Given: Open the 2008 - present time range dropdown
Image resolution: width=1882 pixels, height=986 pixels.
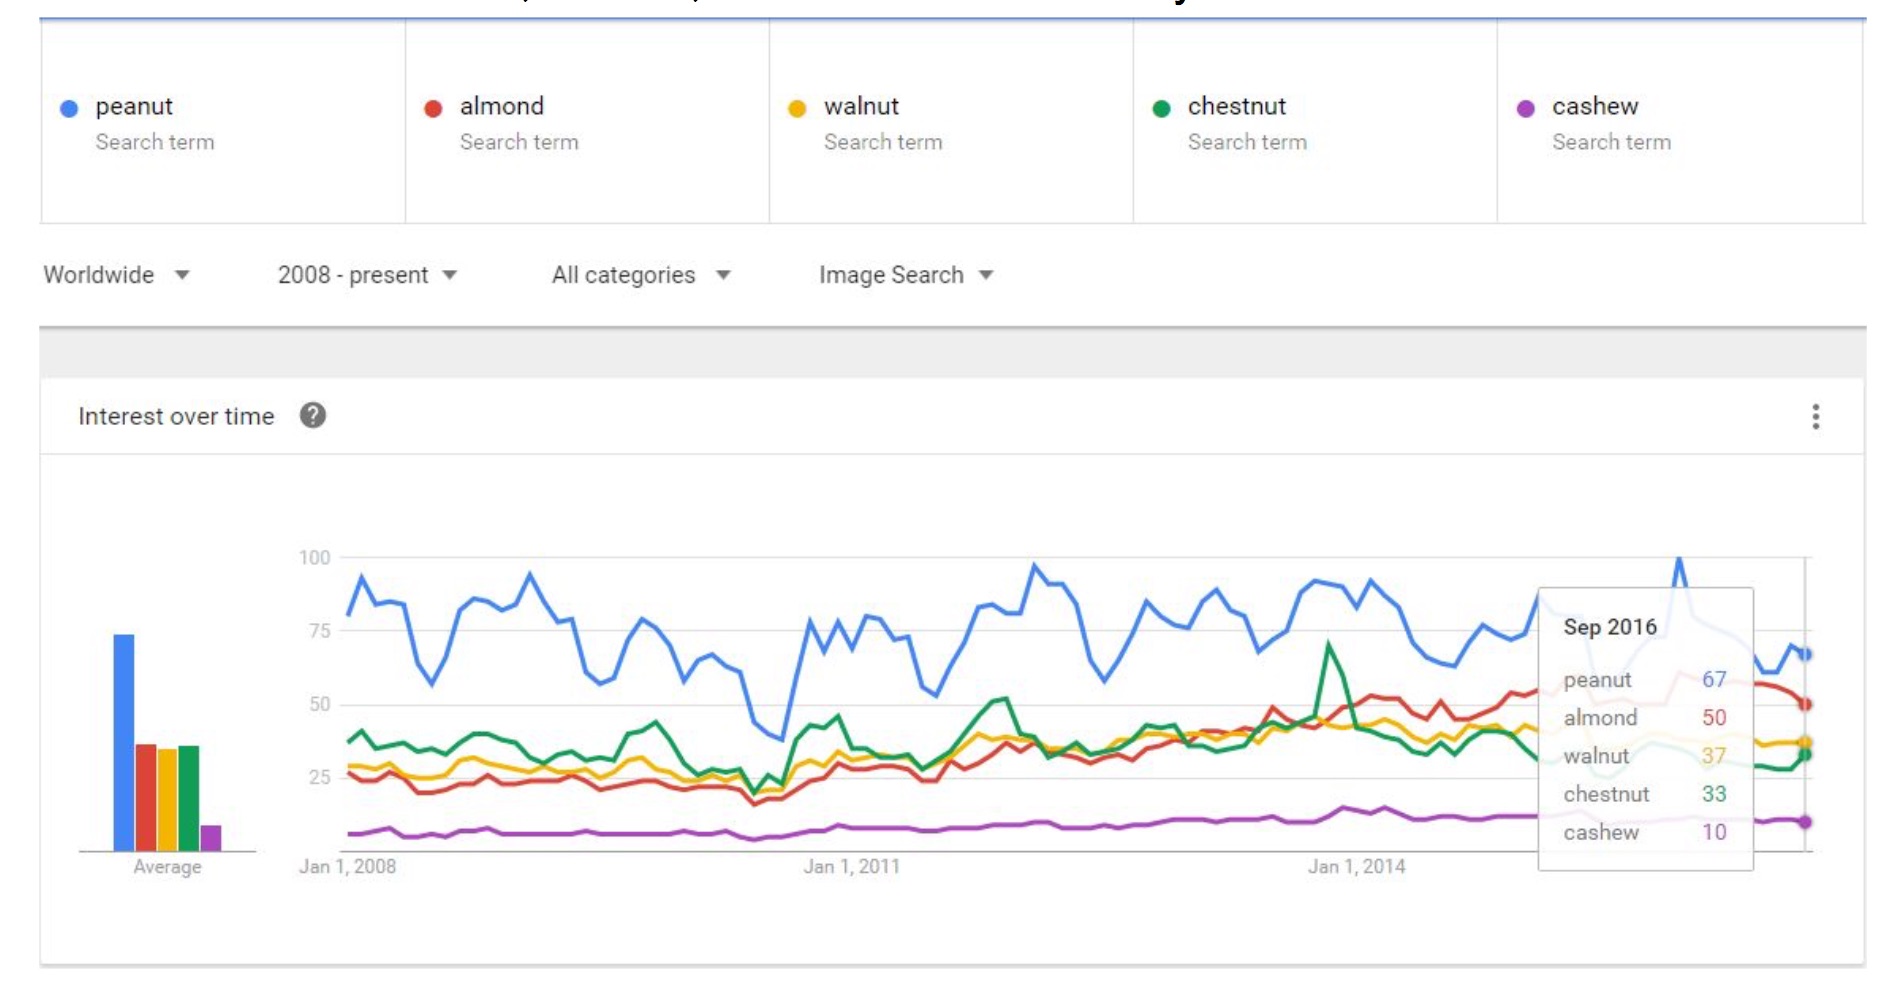Looking at the screenshot, I should (367, 275).
